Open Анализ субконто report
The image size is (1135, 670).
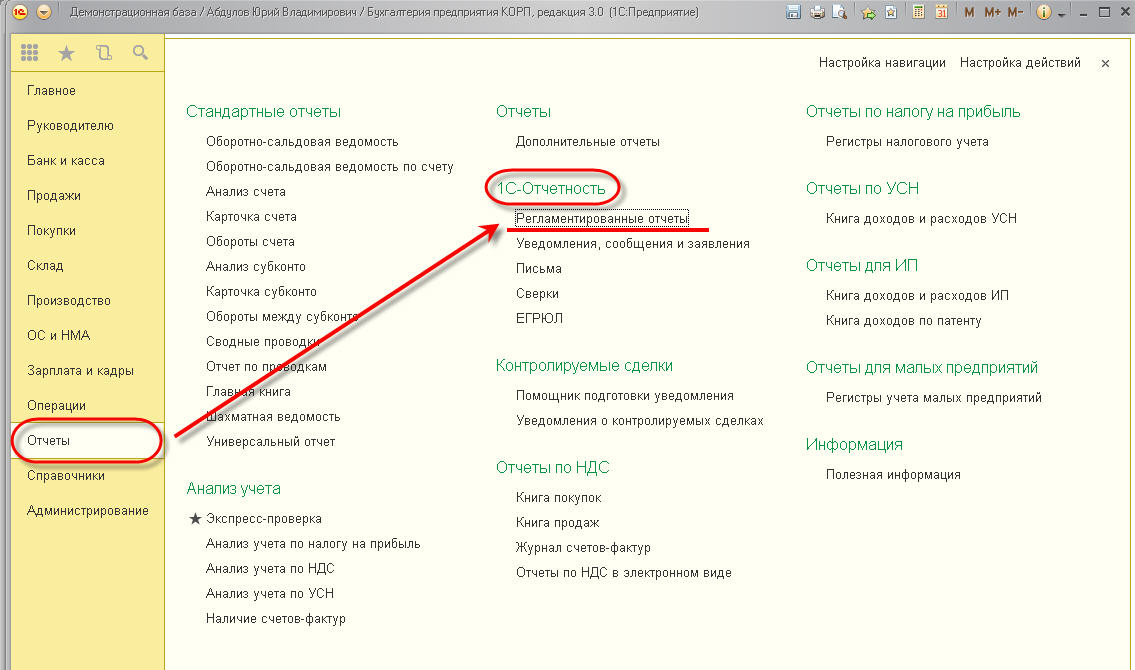[256, 267]
